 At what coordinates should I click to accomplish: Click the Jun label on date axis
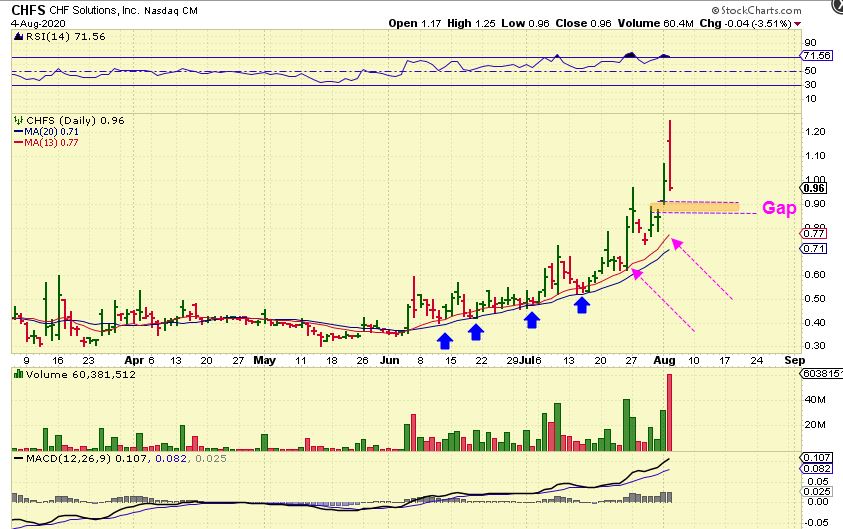coord(390,360)
